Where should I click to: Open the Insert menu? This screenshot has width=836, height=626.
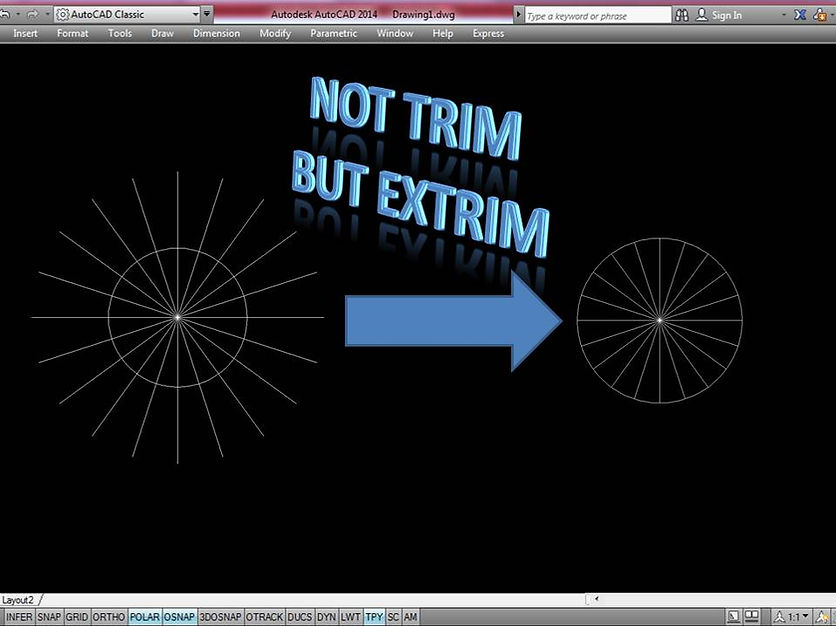coord(25,34)
